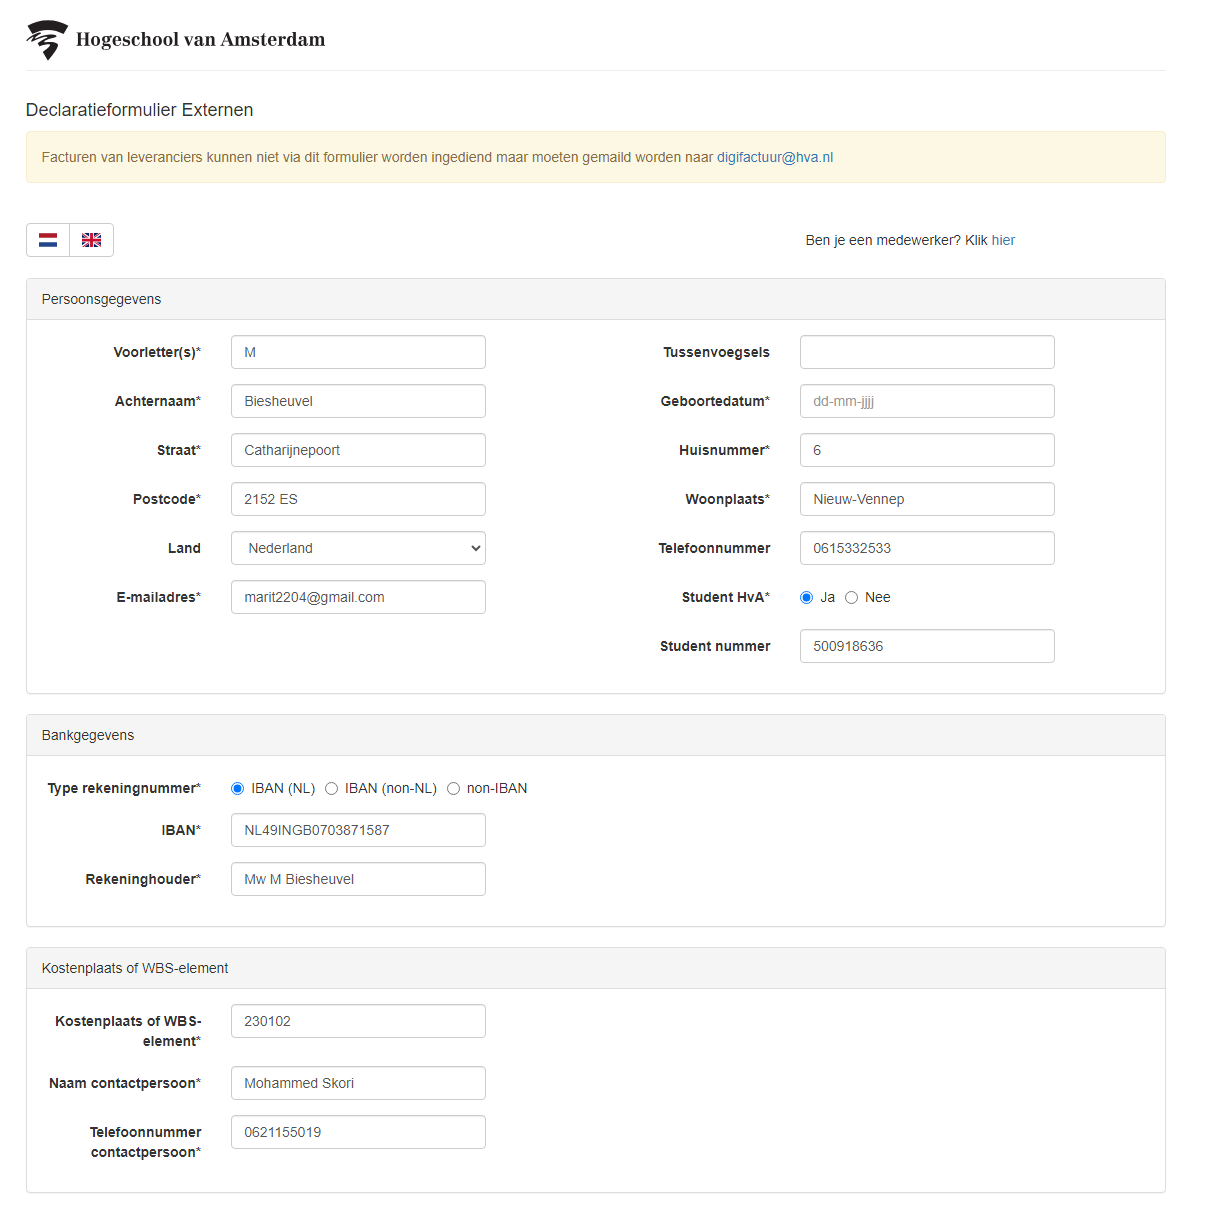Click the Hogeschool van Amsterdam logo icon

46,40
